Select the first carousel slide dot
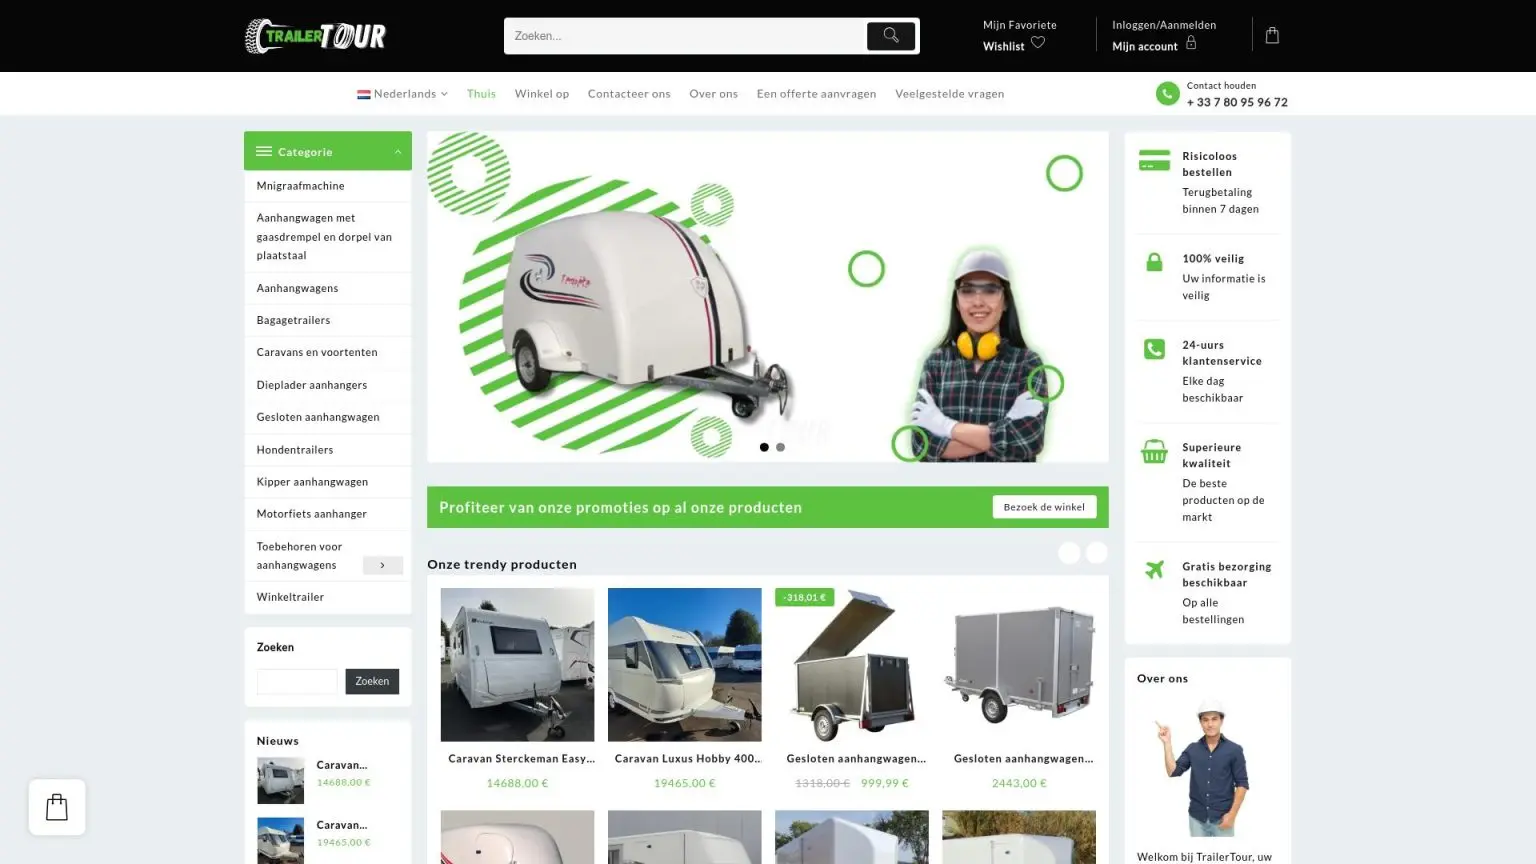The image size is (1536, 864). (764, 447)
